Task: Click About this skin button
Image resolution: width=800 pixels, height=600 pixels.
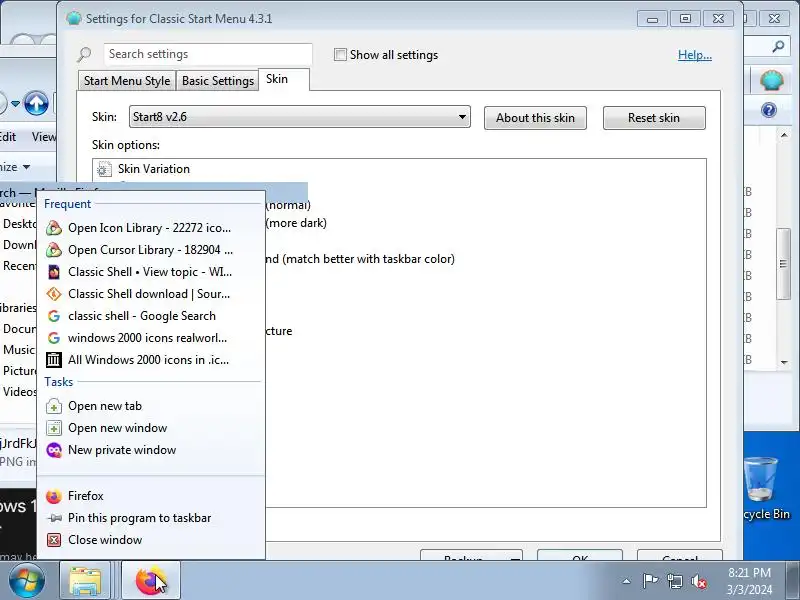Action: [535, 118]
